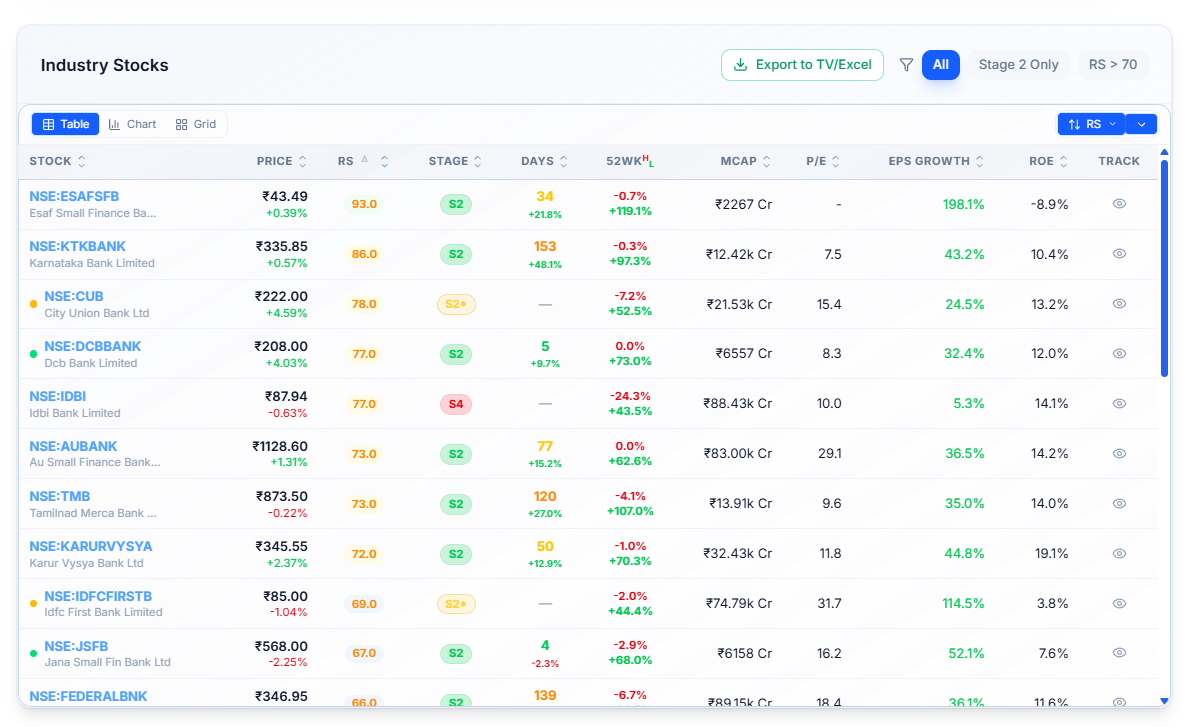The image size is (1191, 727).
Task: Click S2 stage badge for NSE:ESAFSFB
Action: point(456,204)
